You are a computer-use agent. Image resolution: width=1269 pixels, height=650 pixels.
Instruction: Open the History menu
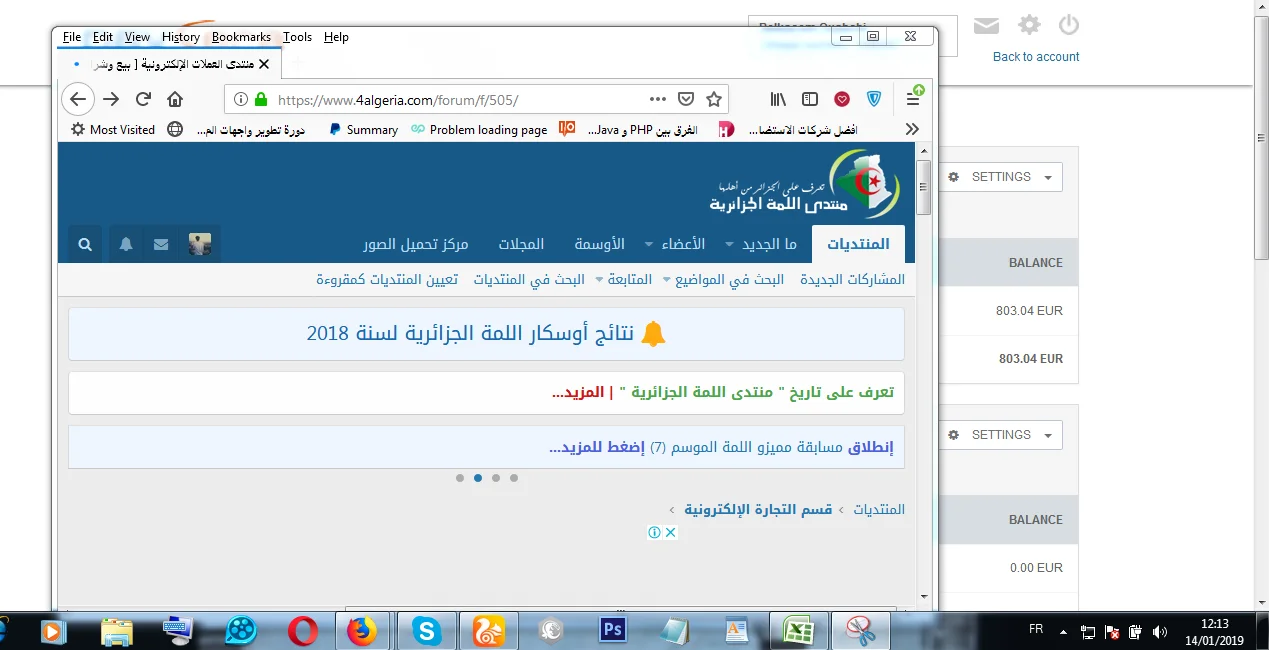[180, 37]
